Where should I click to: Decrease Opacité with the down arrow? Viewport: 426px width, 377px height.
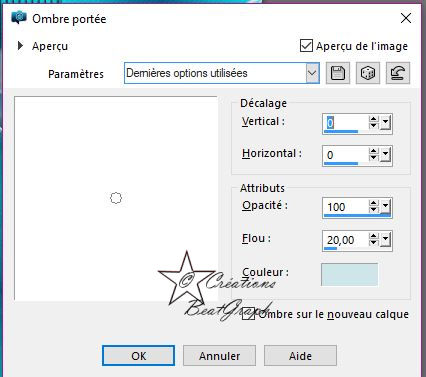[x=373, y=210]
